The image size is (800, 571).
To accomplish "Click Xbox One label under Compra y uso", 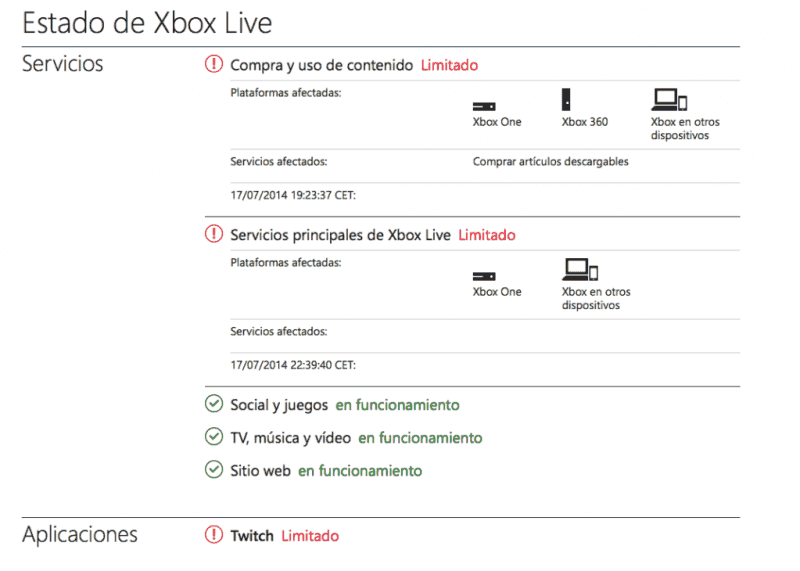I will pos(497,122).
